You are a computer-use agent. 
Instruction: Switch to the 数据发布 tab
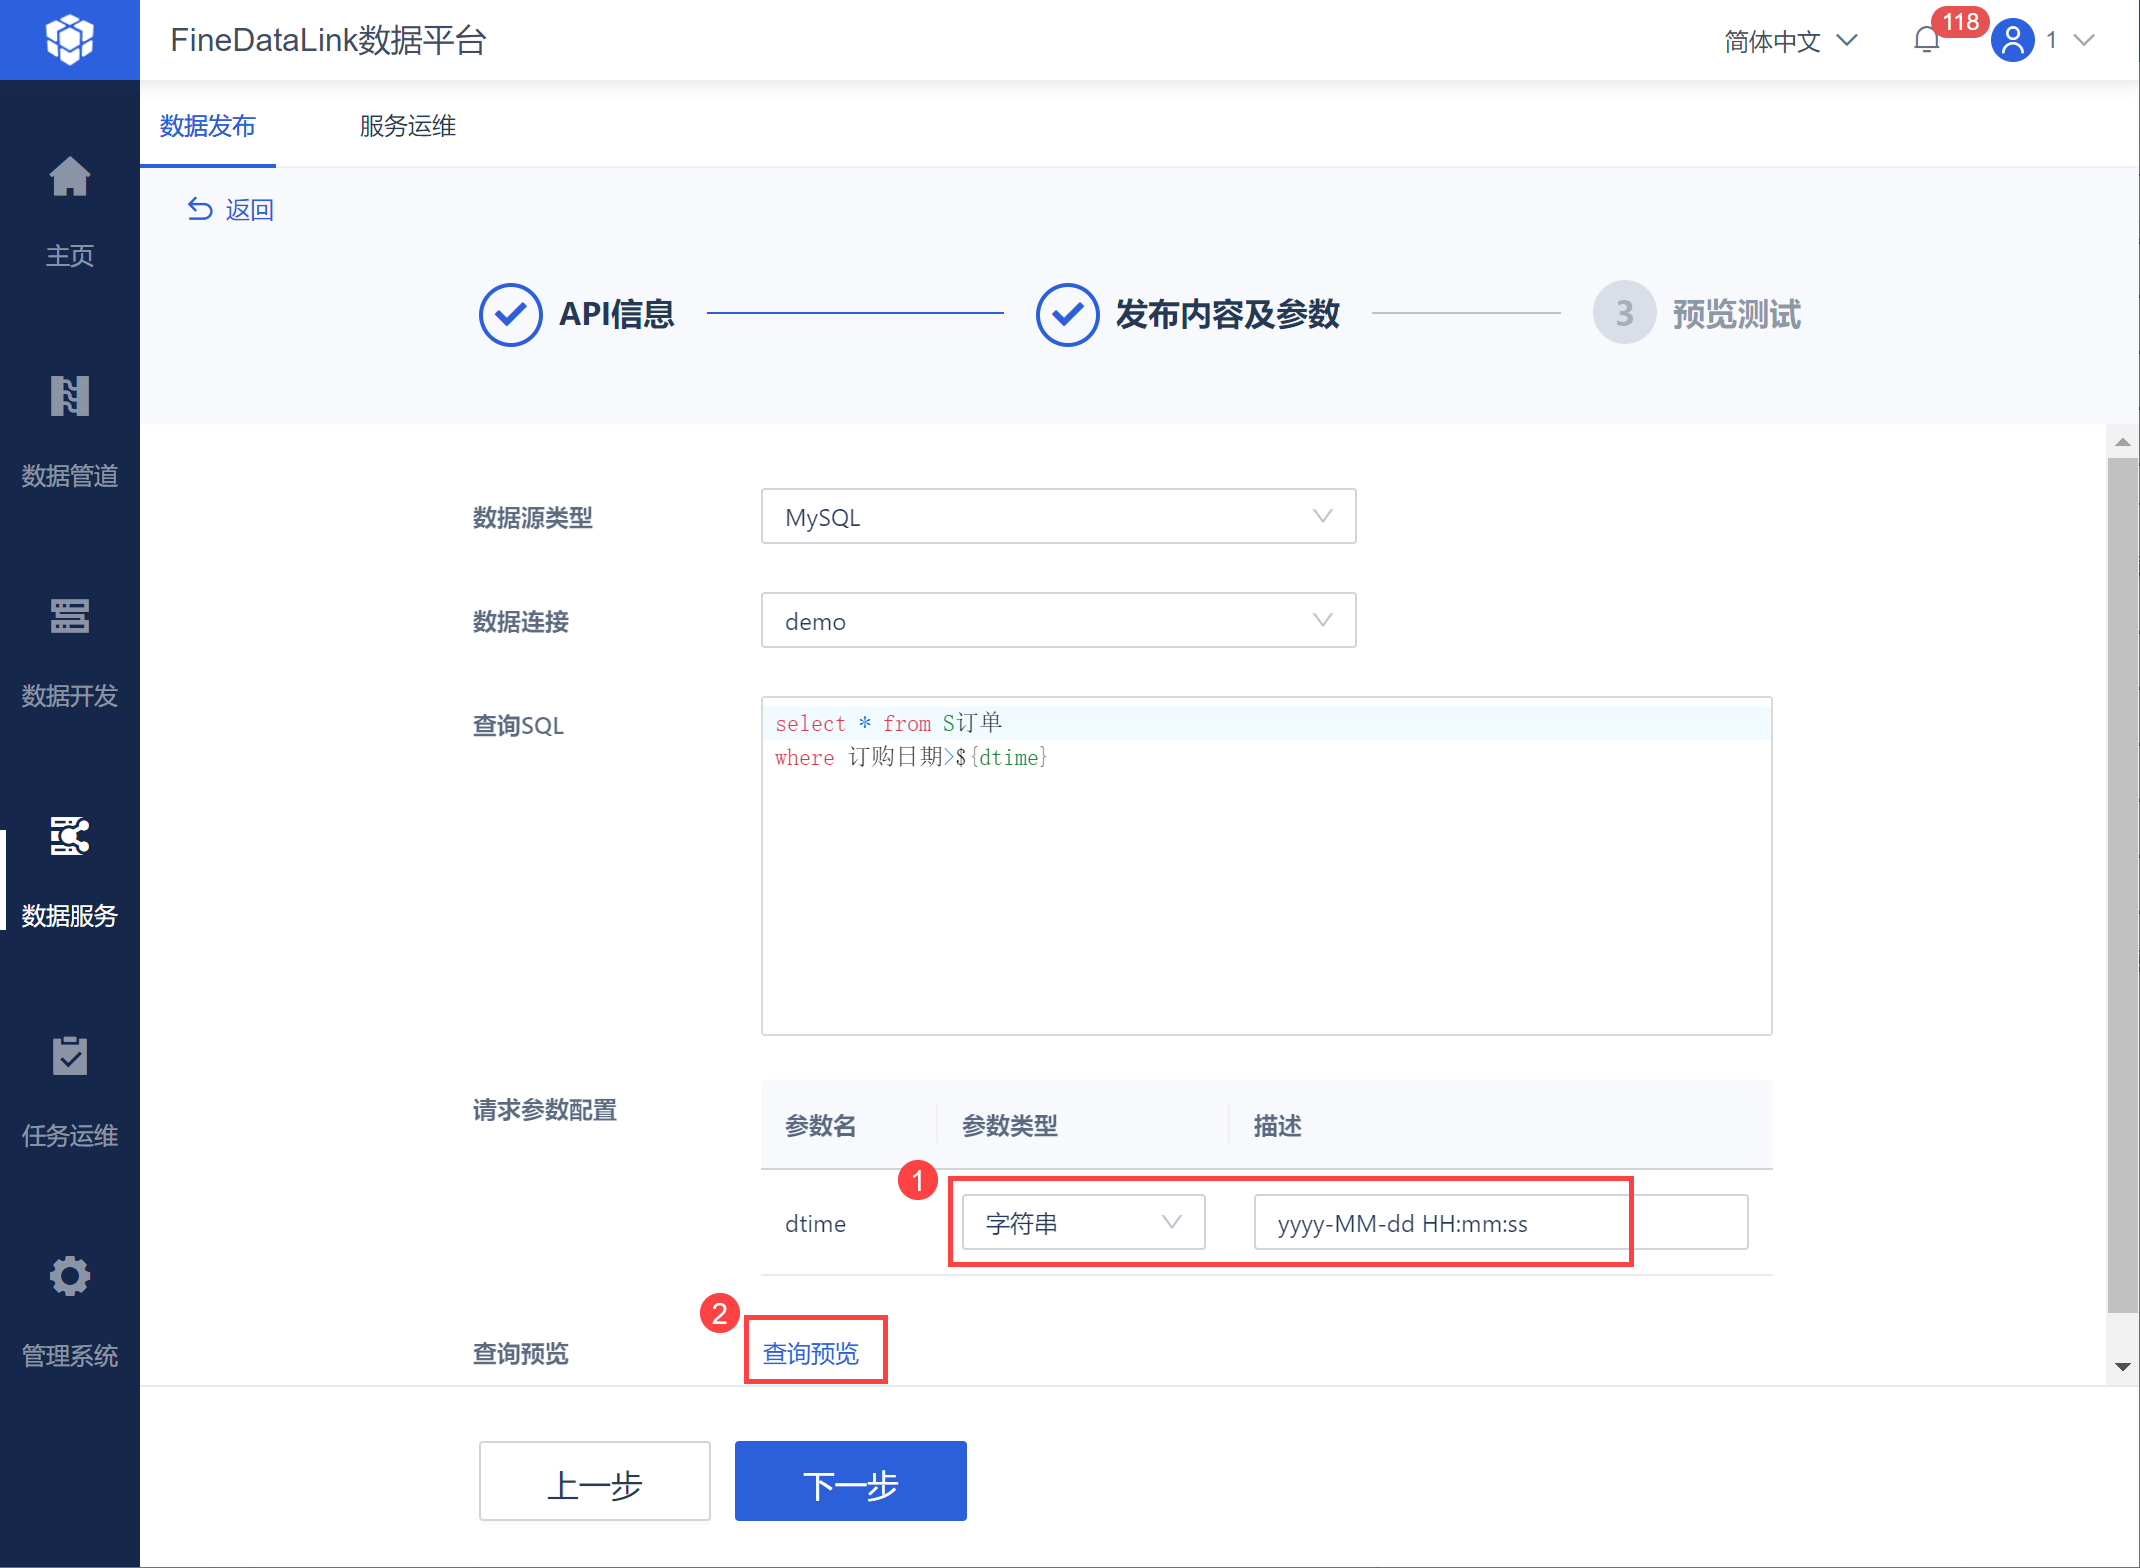(208, 126)
